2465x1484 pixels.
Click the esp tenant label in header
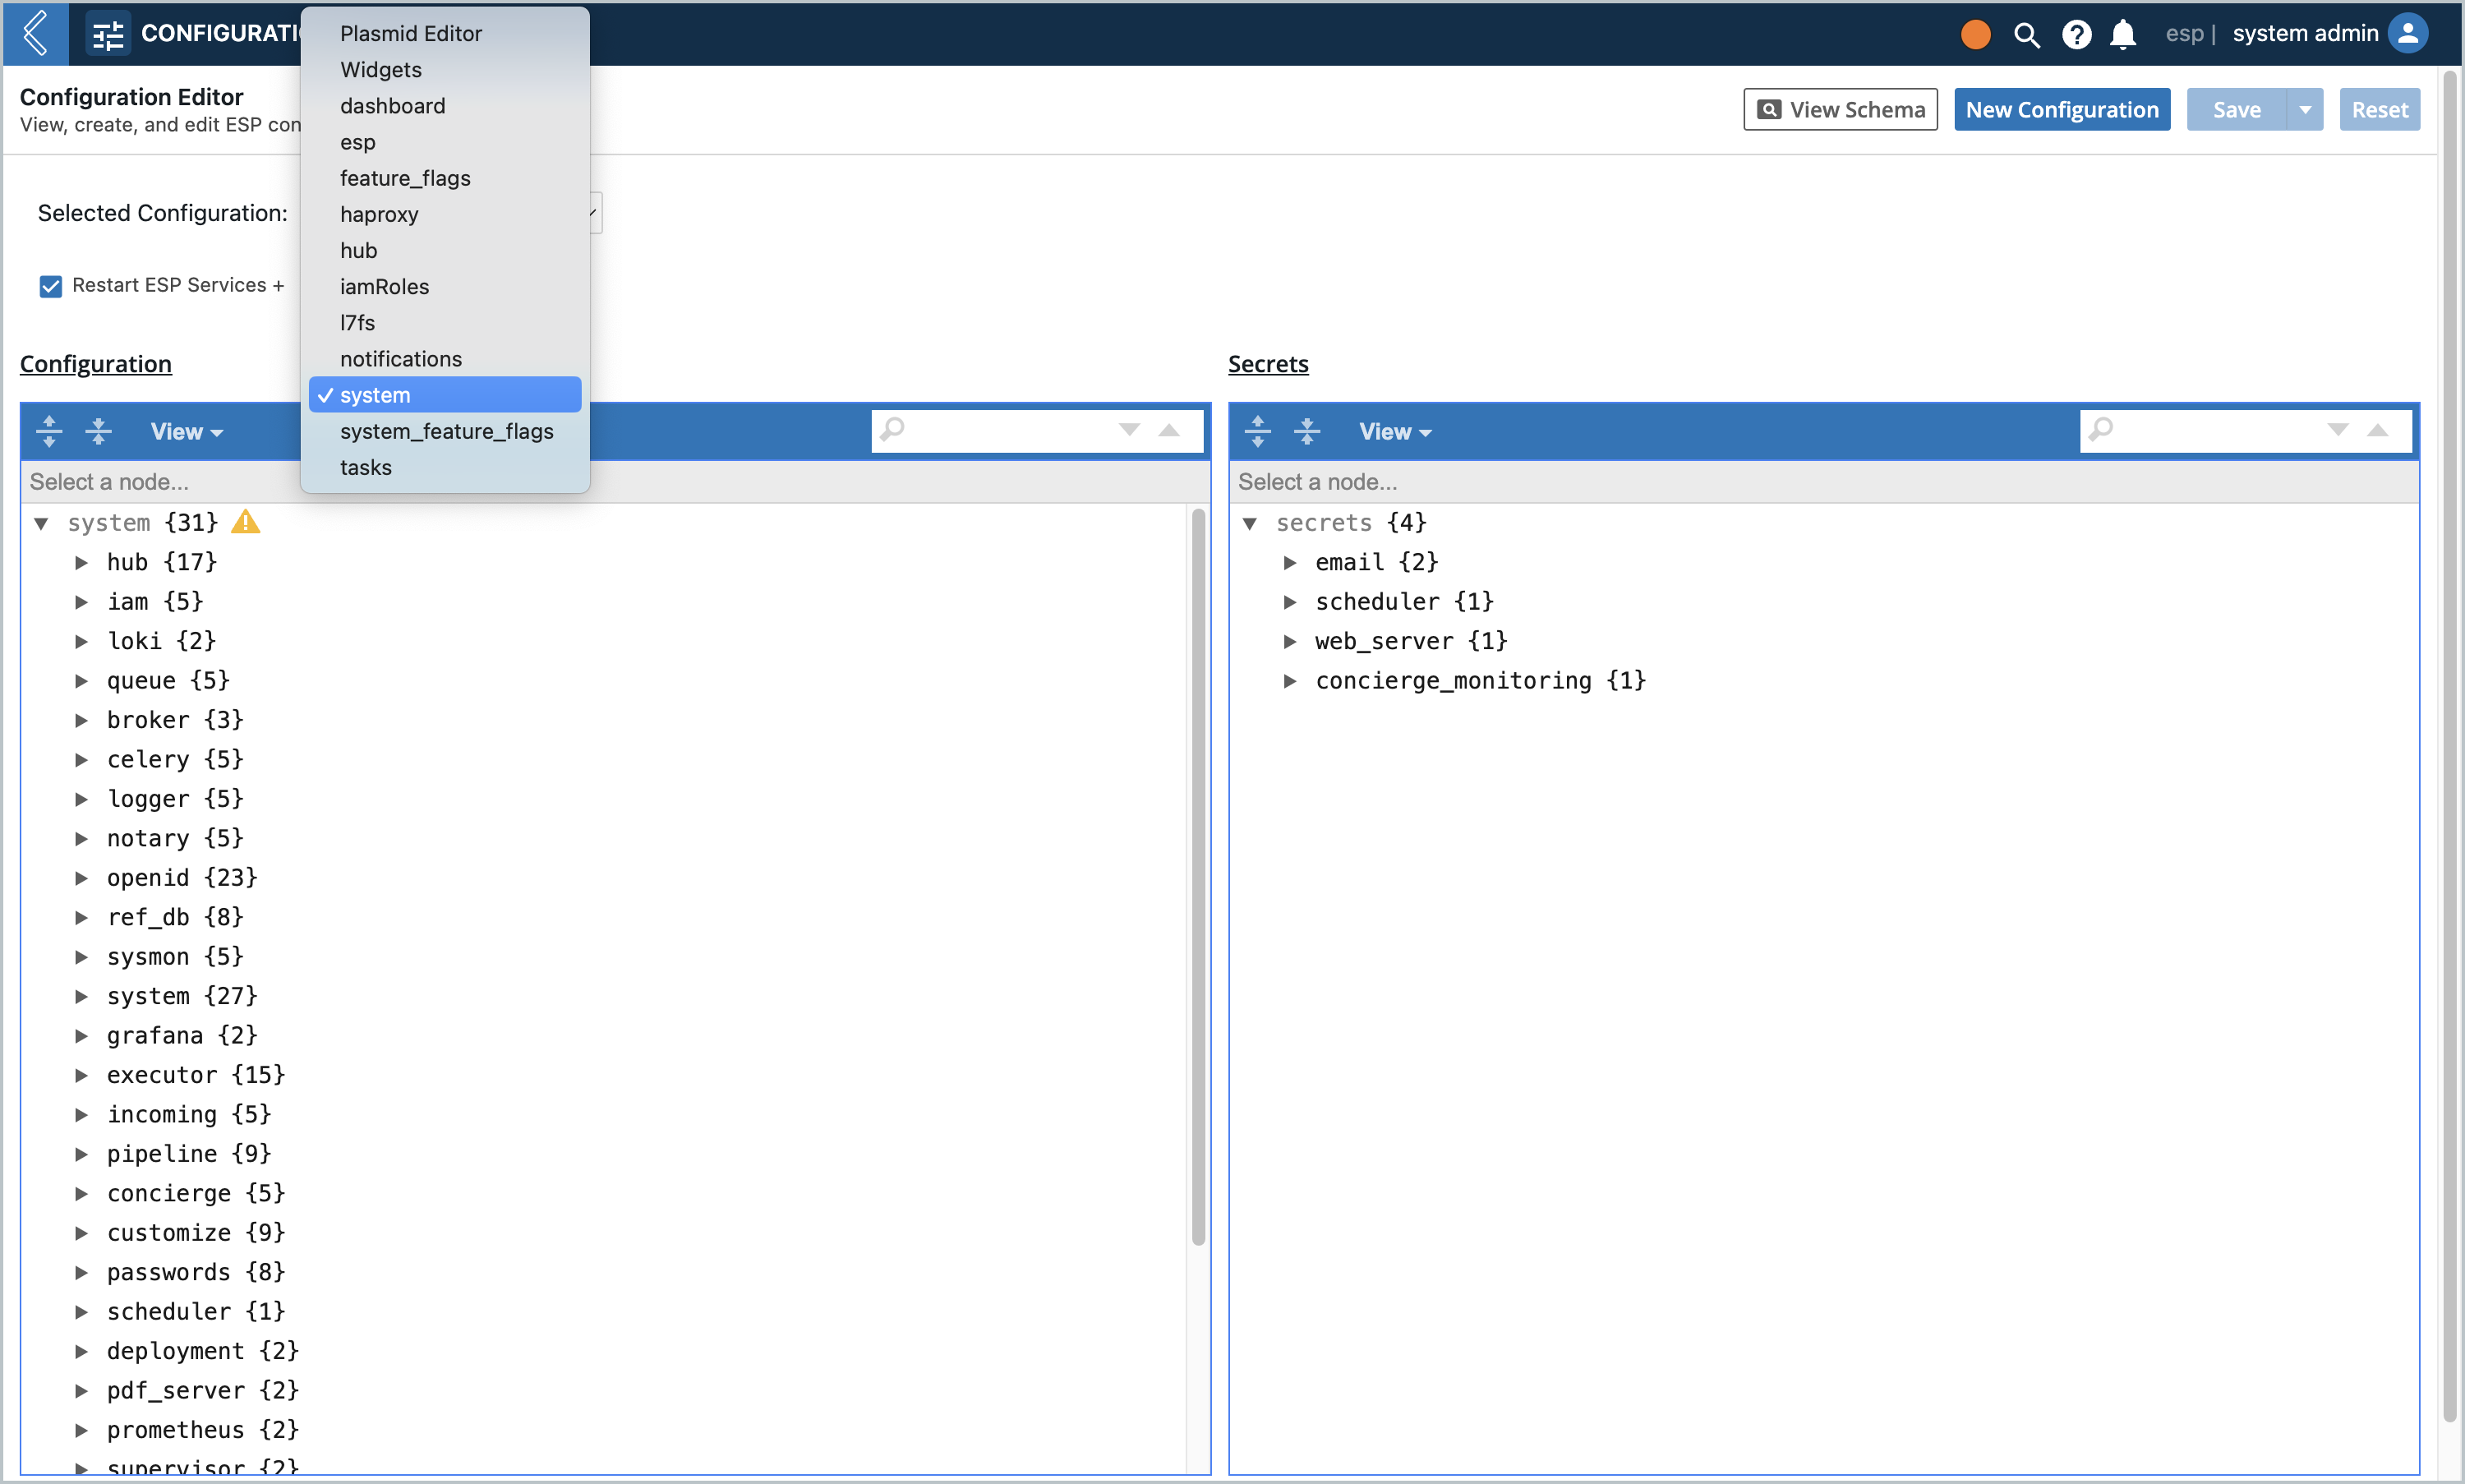(x=2184, y=34)
